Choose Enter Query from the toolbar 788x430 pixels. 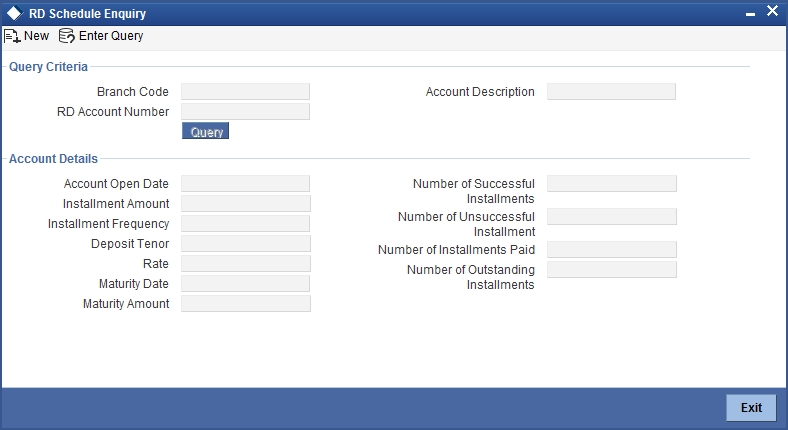tap(111, 36)
